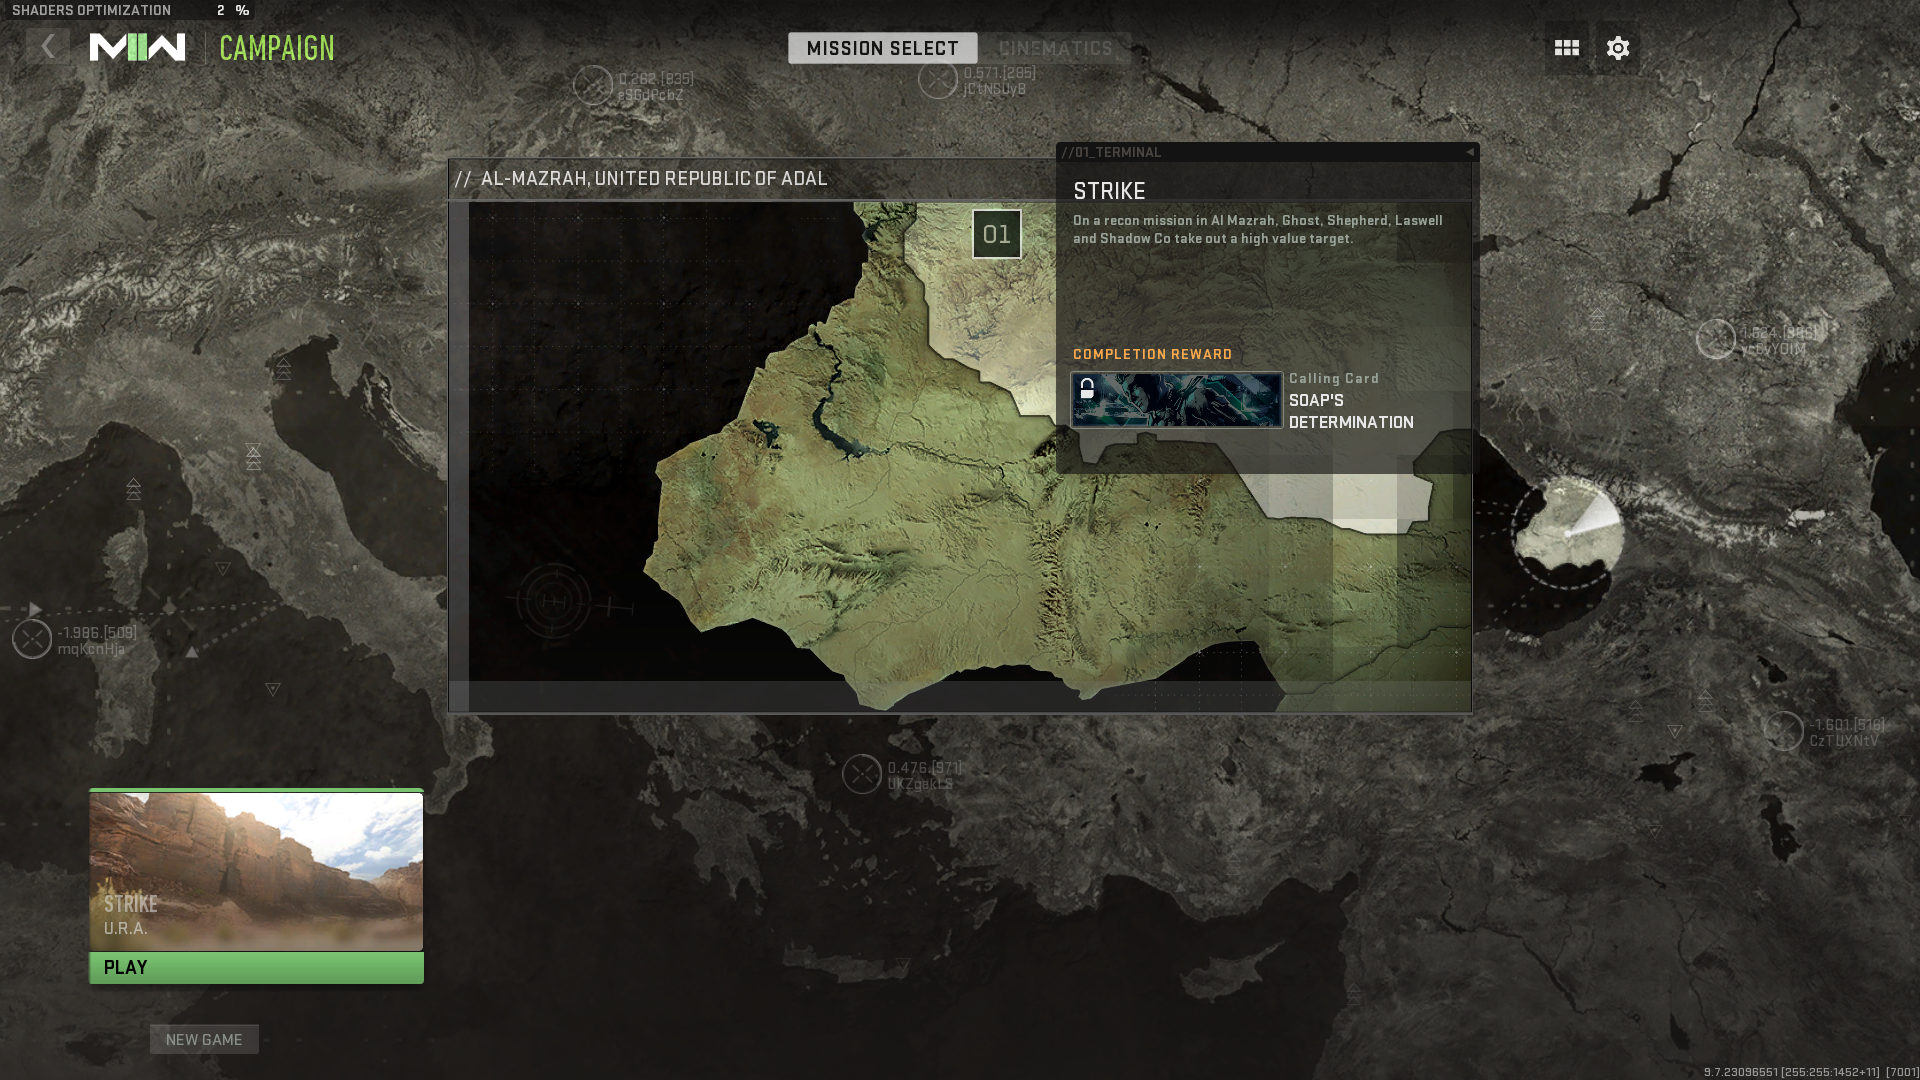Click the mission description starting 'On a recon mission'
Image resolution: width=1920 pixels, height=1080 pixels.
(1258, 229)
